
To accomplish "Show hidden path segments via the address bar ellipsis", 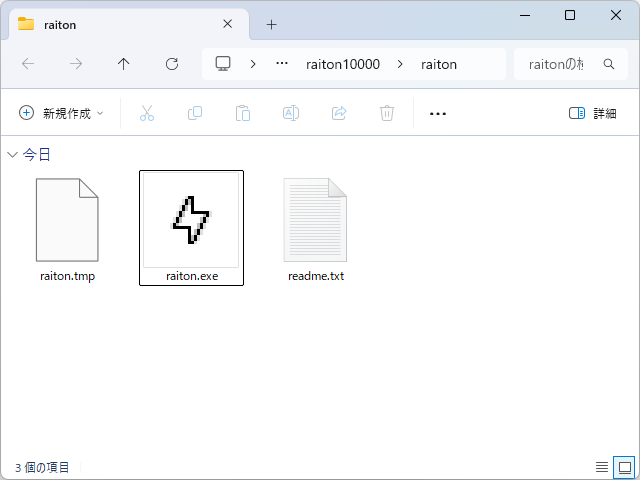I will [x=282, y=64].
